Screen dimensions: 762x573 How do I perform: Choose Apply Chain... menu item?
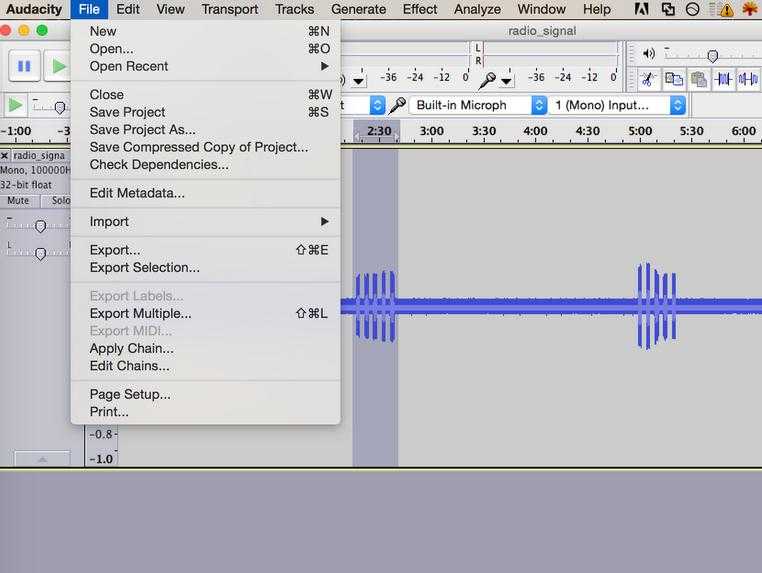206,348
